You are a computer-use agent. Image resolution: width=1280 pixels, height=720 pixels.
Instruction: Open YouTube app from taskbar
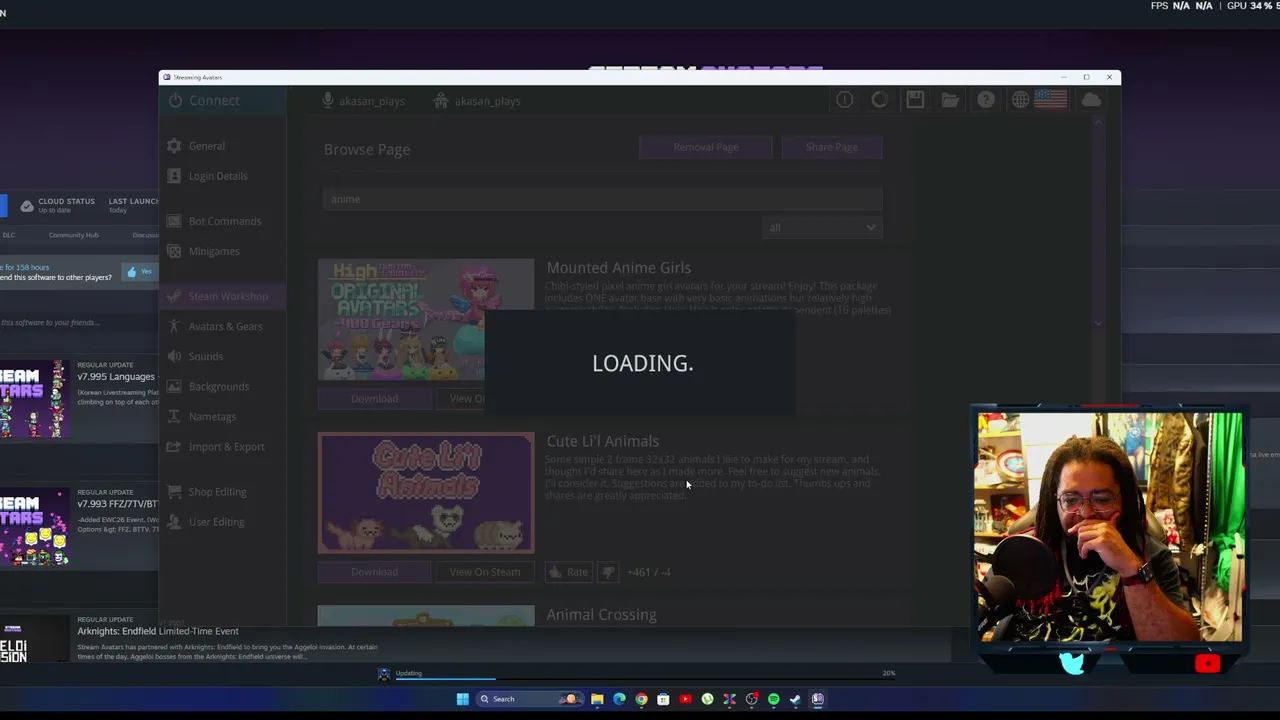click(685, 699)
